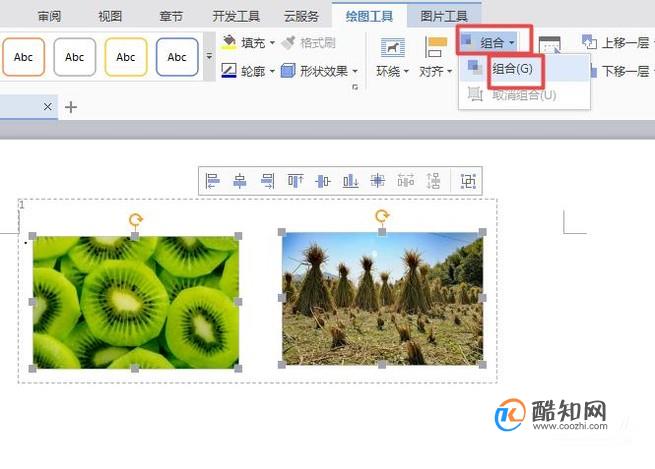655x469 pixels.
Task: Switch to the 审阅 tab
Action: point(49,16)
